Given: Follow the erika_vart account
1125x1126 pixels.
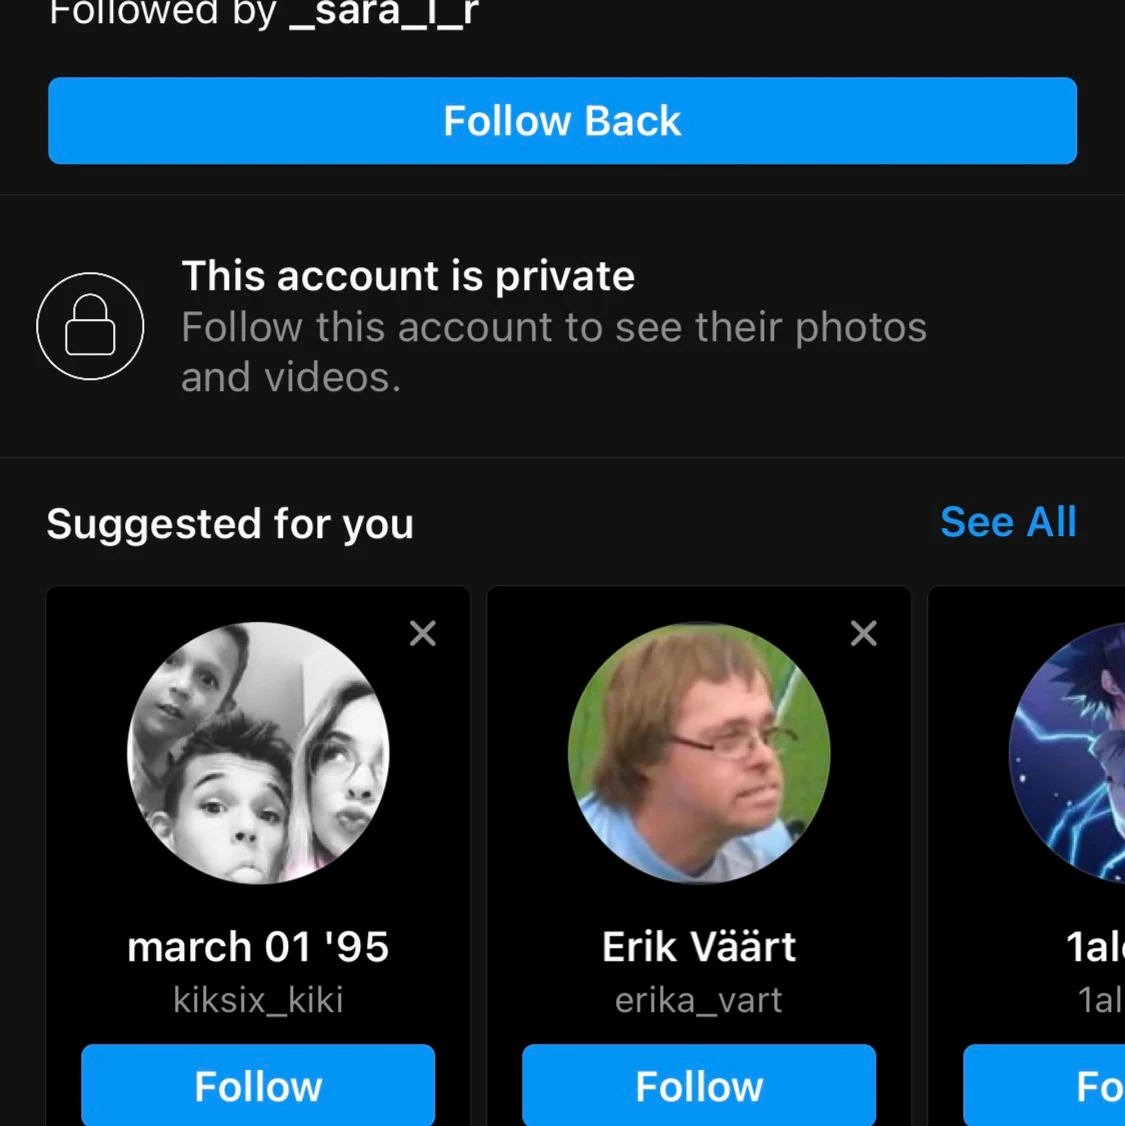Looking at the screenshot, I should tap(699, 1086).
